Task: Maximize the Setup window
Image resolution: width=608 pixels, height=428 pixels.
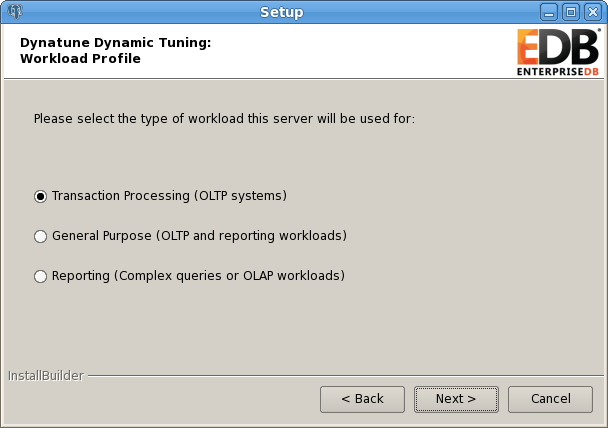Action: [571, 12]
